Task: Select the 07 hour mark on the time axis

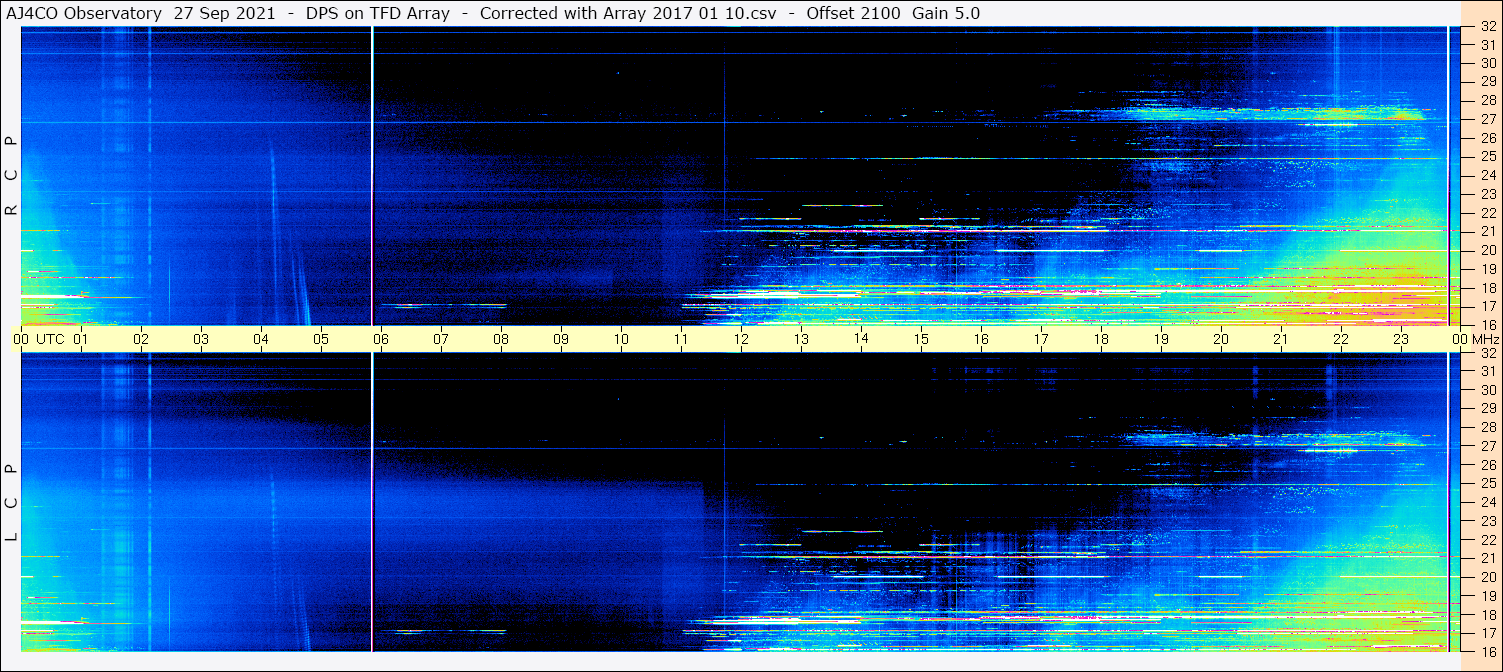Action: (x=441, y=339)
